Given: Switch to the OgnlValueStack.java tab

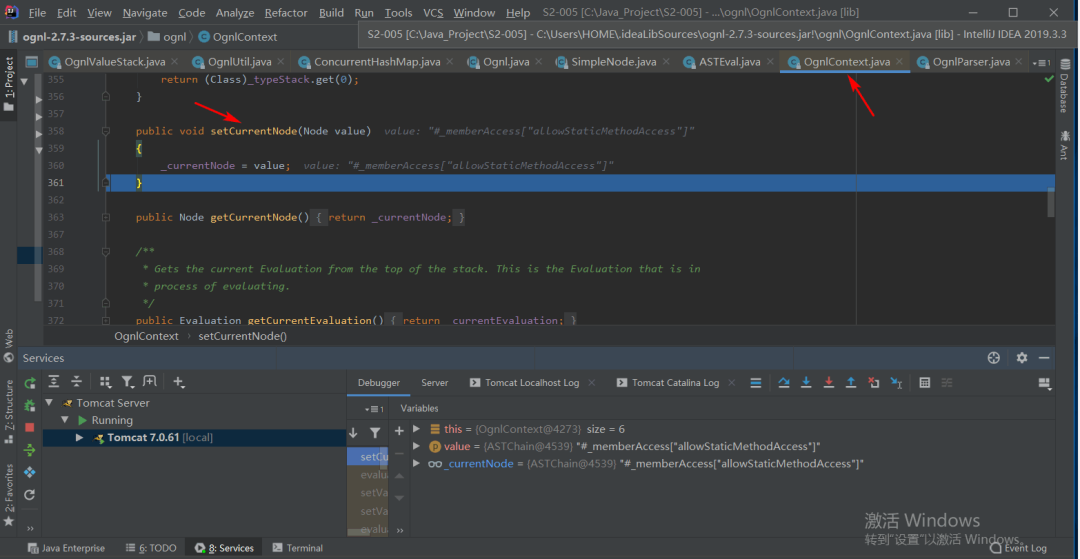Looking at the screenshot, I should (x=114, y=62).
